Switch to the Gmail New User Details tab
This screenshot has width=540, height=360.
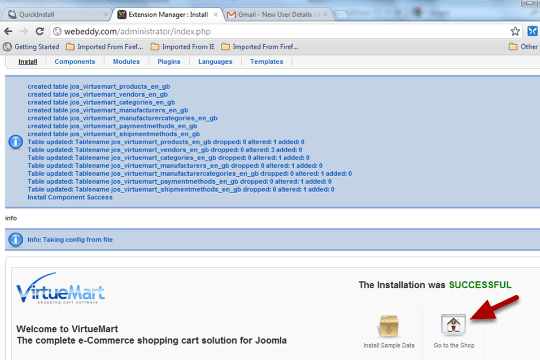tap(277, 14)
